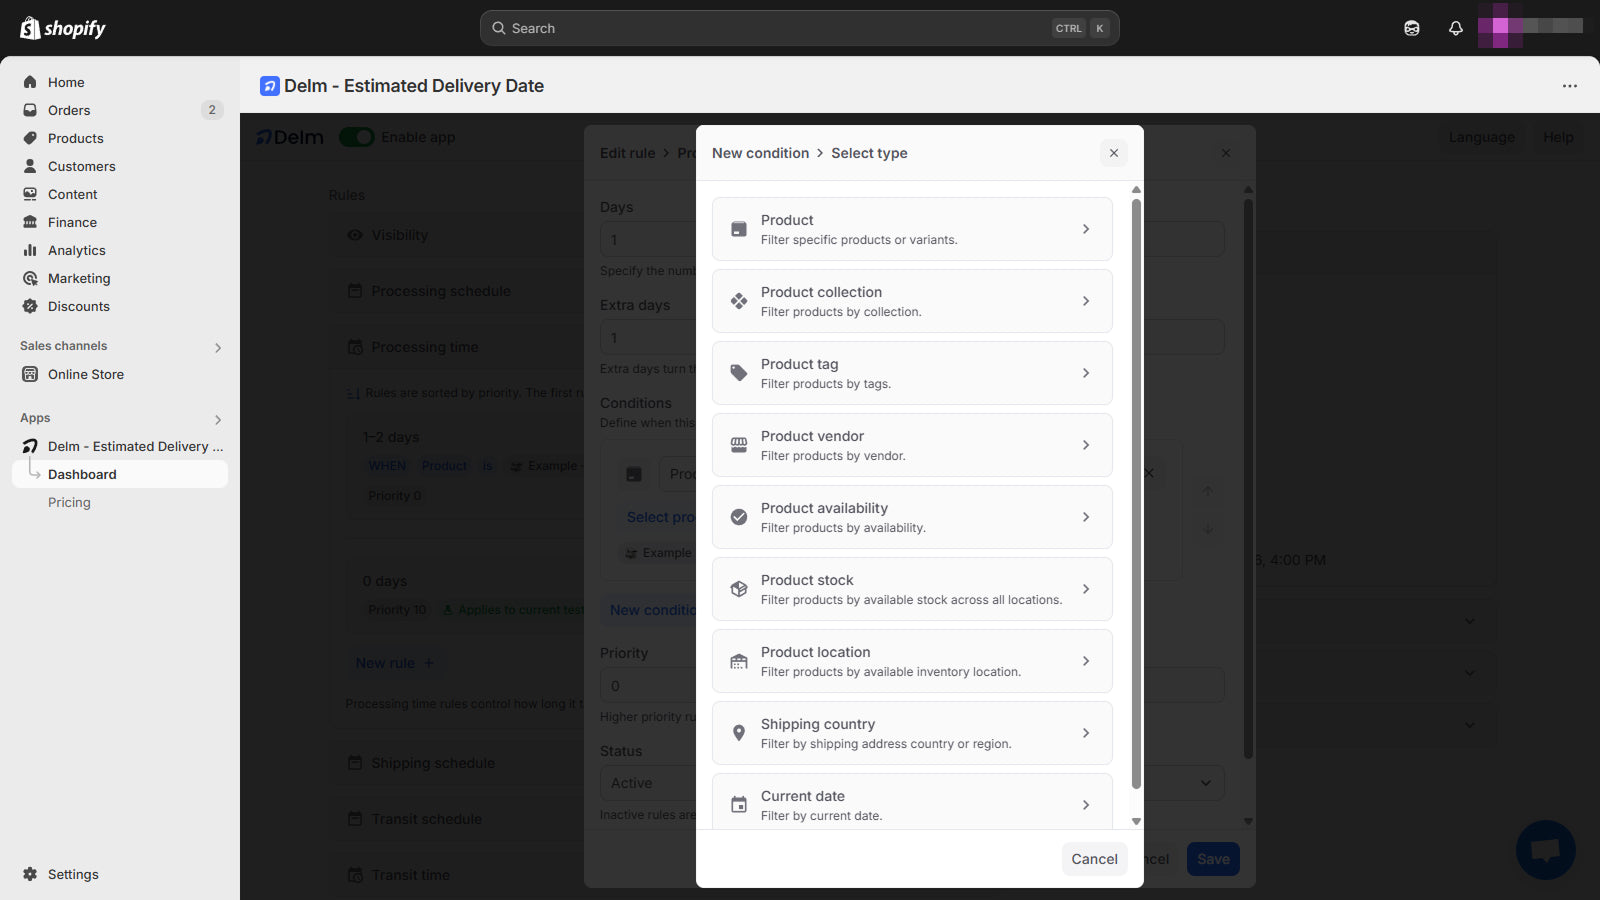
Task: Open the app's three-dot more menu
Action: [1570, 86]
